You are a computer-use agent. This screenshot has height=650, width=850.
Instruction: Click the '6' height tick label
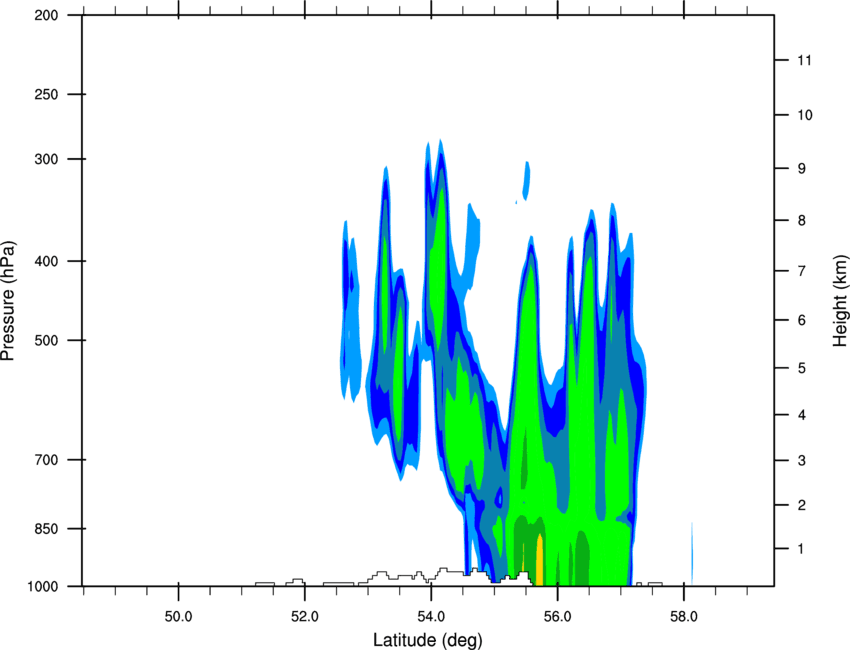pos(802,320)
